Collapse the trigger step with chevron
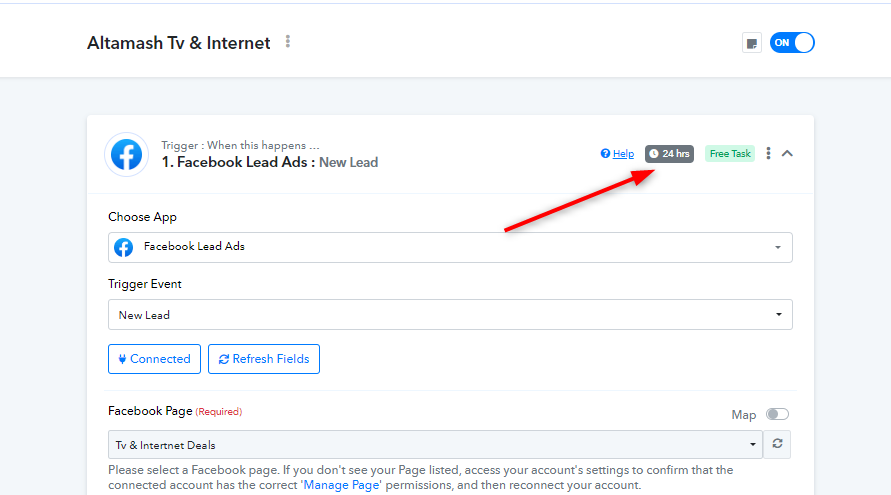The height and width of the screenshot is (495, 891). pyautogui.click(x=787, y=153)
